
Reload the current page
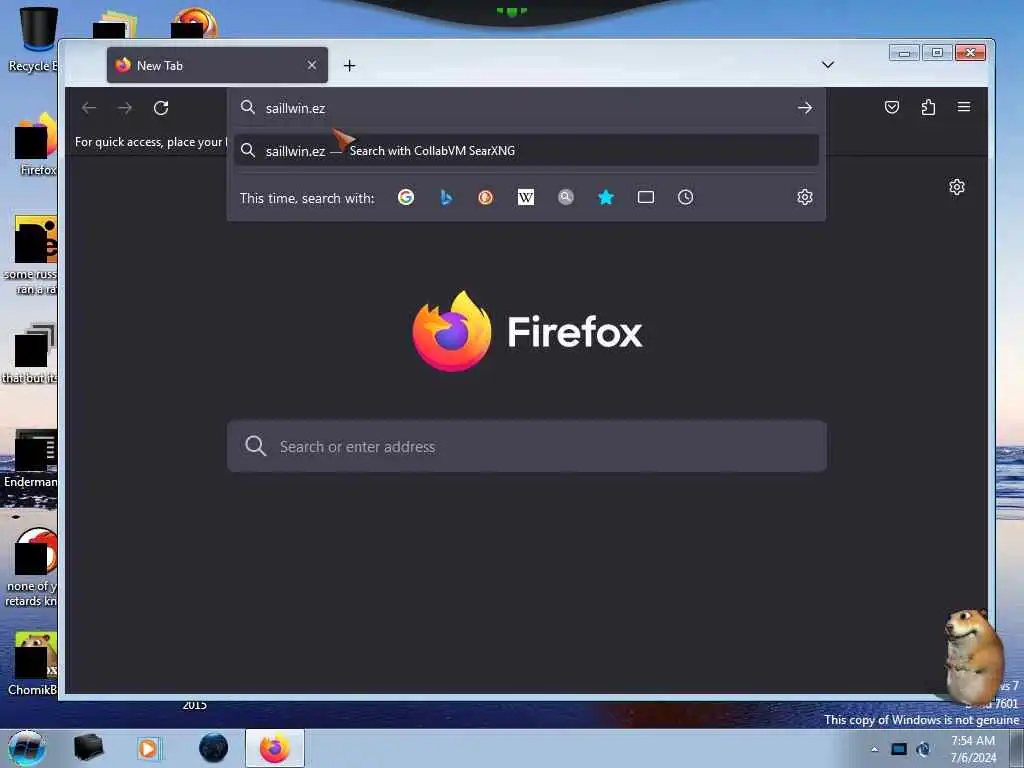click(161, 108)
